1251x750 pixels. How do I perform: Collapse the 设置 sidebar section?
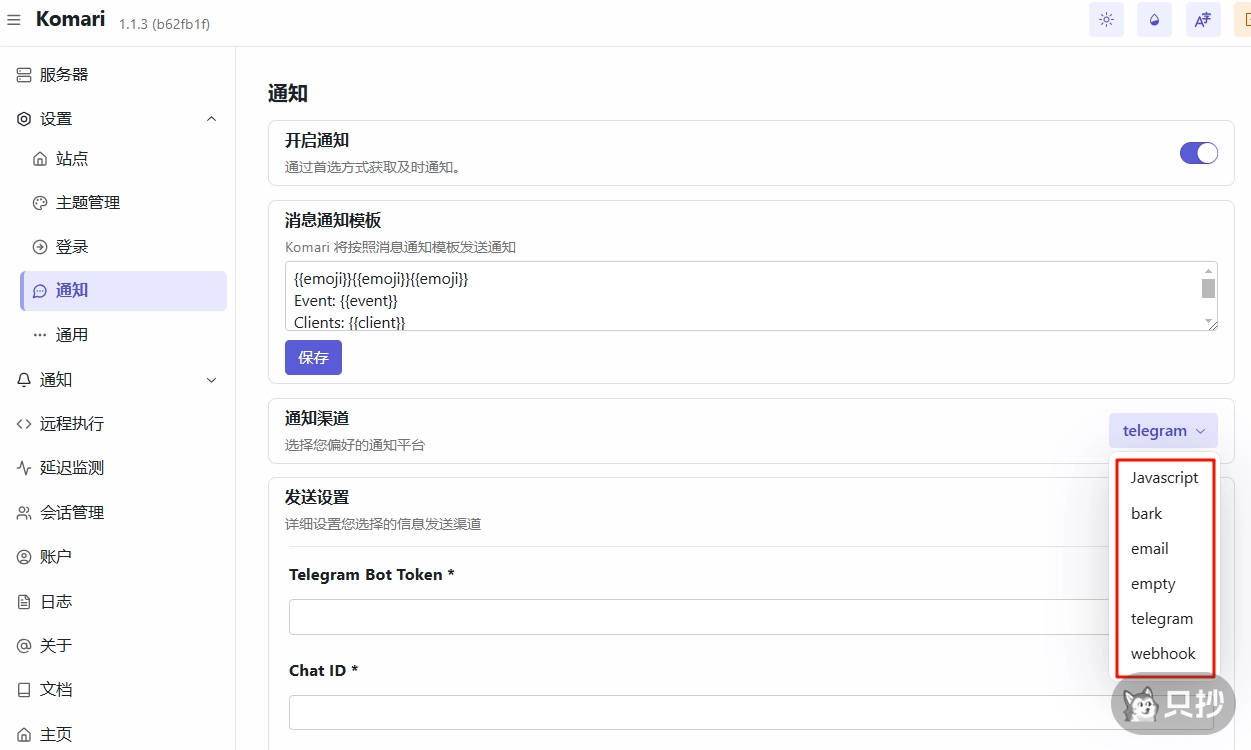(211, 119)
